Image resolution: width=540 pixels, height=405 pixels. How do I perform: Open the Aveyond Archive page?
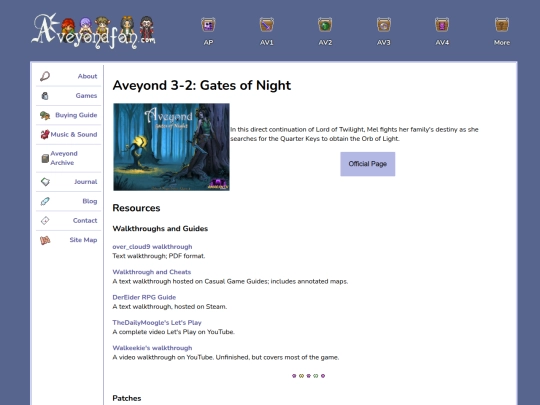pyautogui.click(x=69, y=158)
